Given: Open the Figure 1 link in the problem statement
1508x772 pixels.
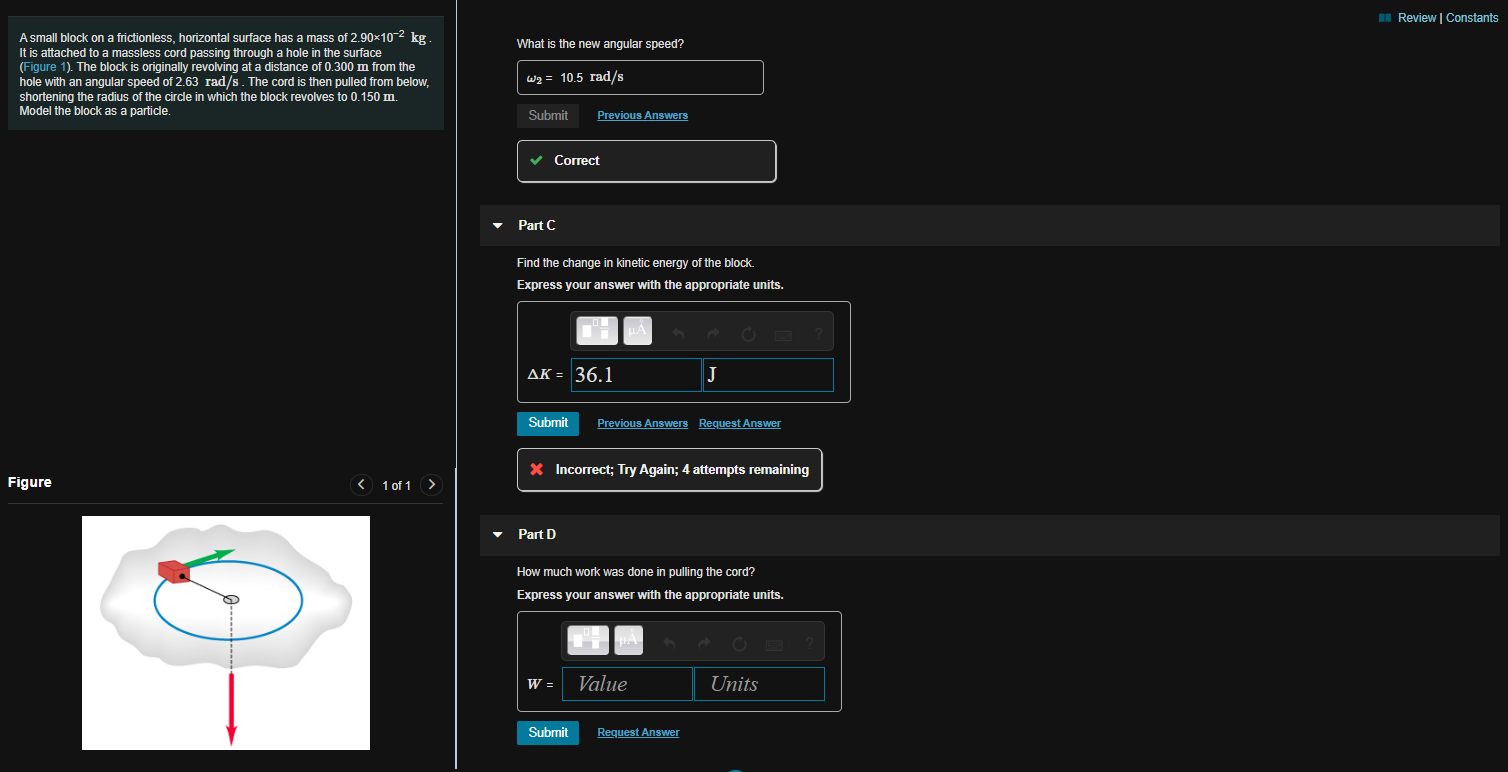Looking at the screenshot, I should [x=43, y=66].
